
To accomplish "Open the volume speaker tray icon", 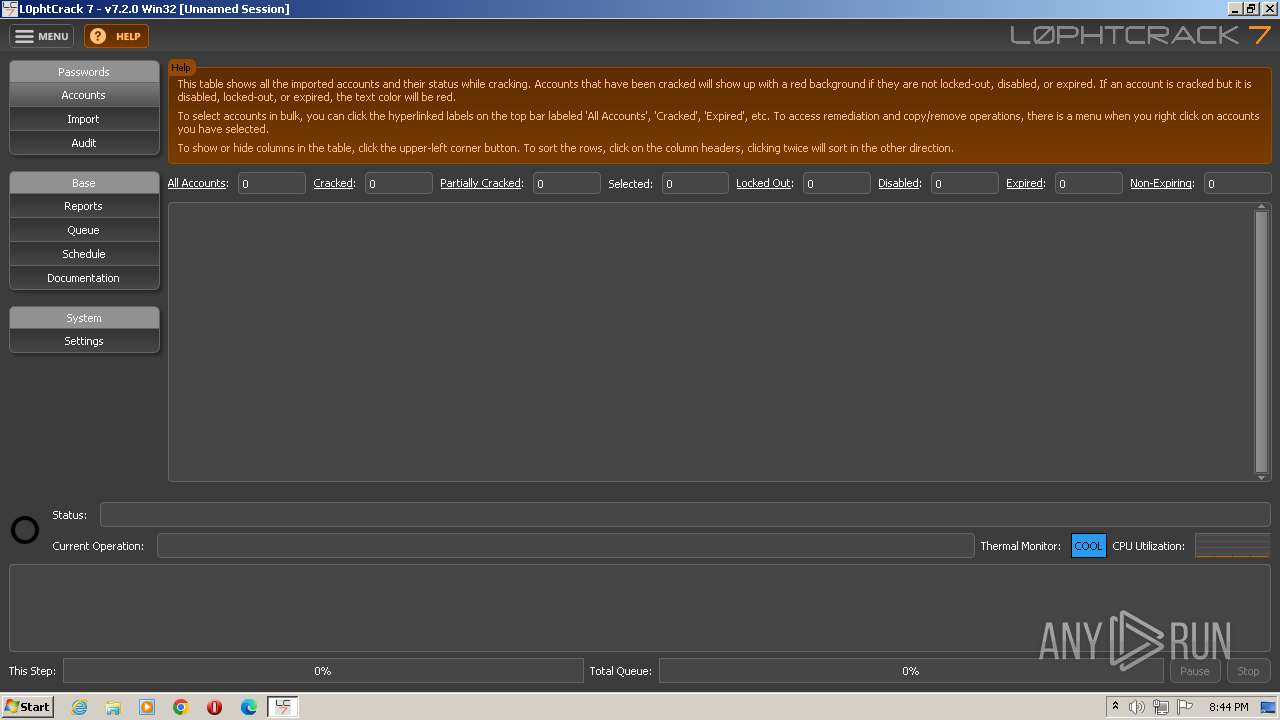I will [x=1137, y=707].
